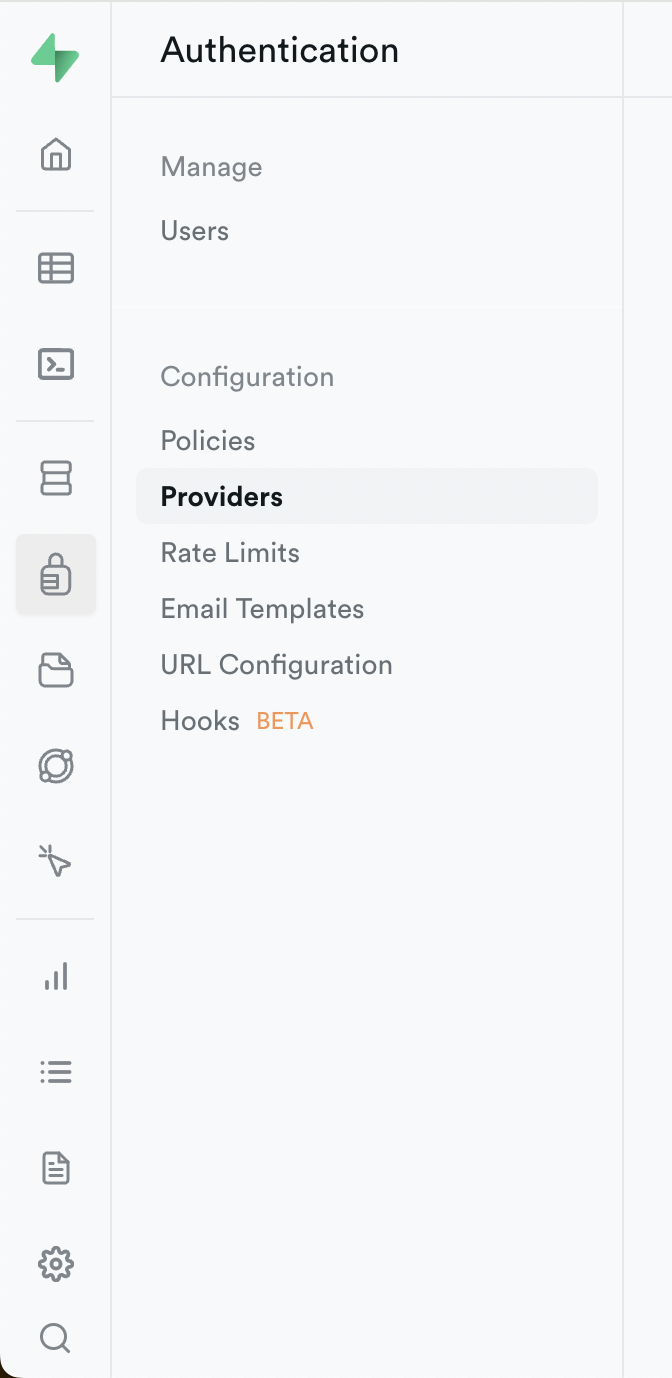Open the Edge Functions globe icon
Image resolution: width=672 pixels, height=1378 pixels.
[56, 766]
